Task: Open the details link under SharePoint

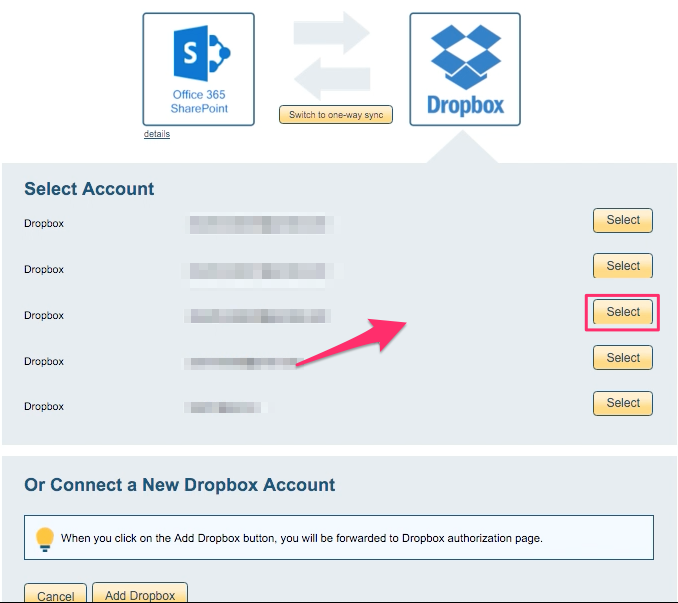Action: click(157, 134)
